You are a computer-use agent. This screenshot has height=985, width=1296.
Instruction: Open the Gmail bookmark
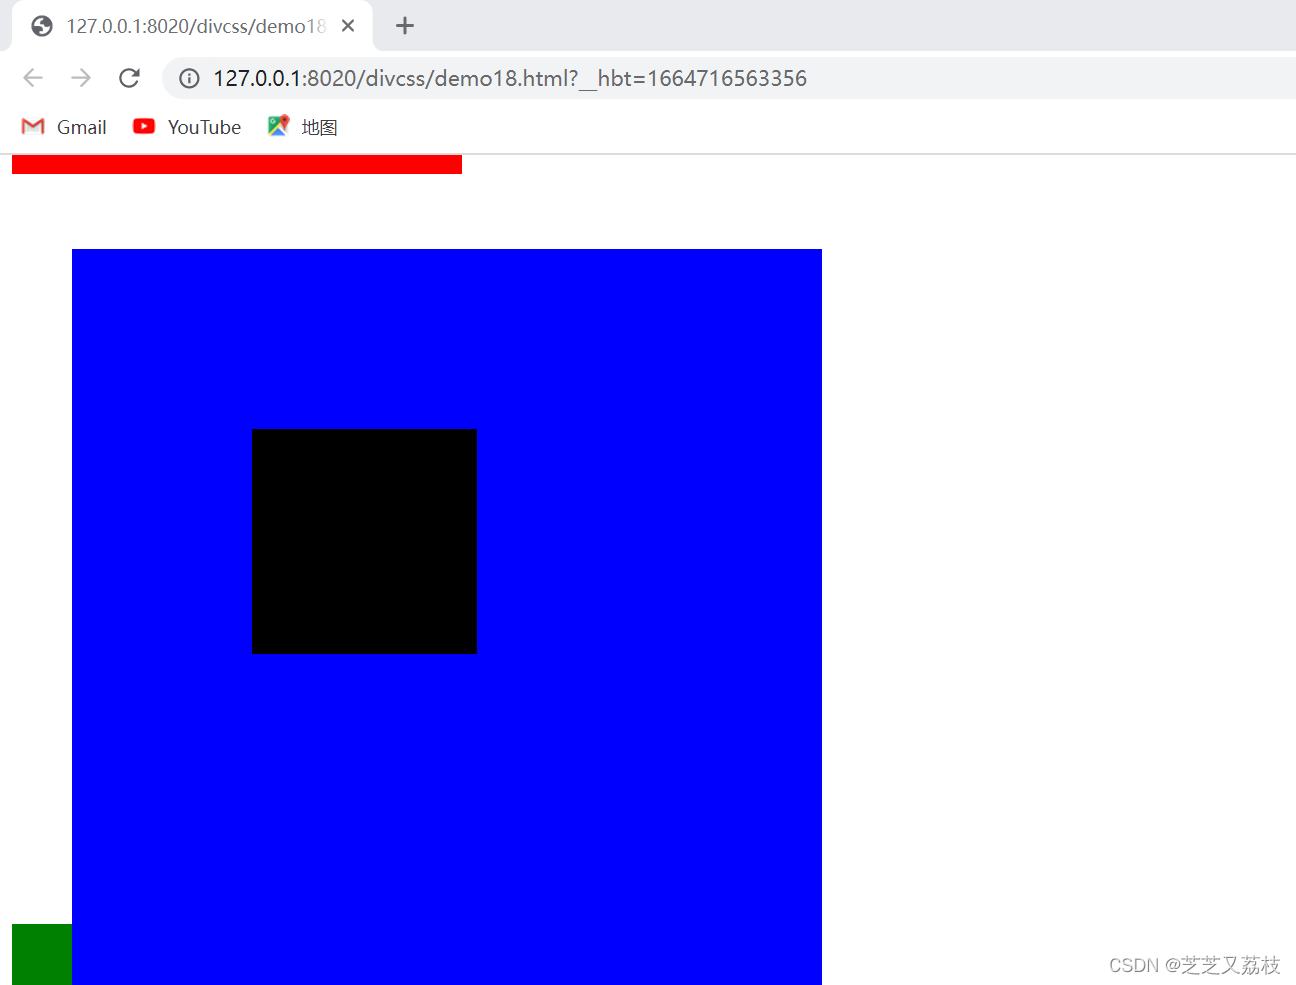(x=64, y=127)
